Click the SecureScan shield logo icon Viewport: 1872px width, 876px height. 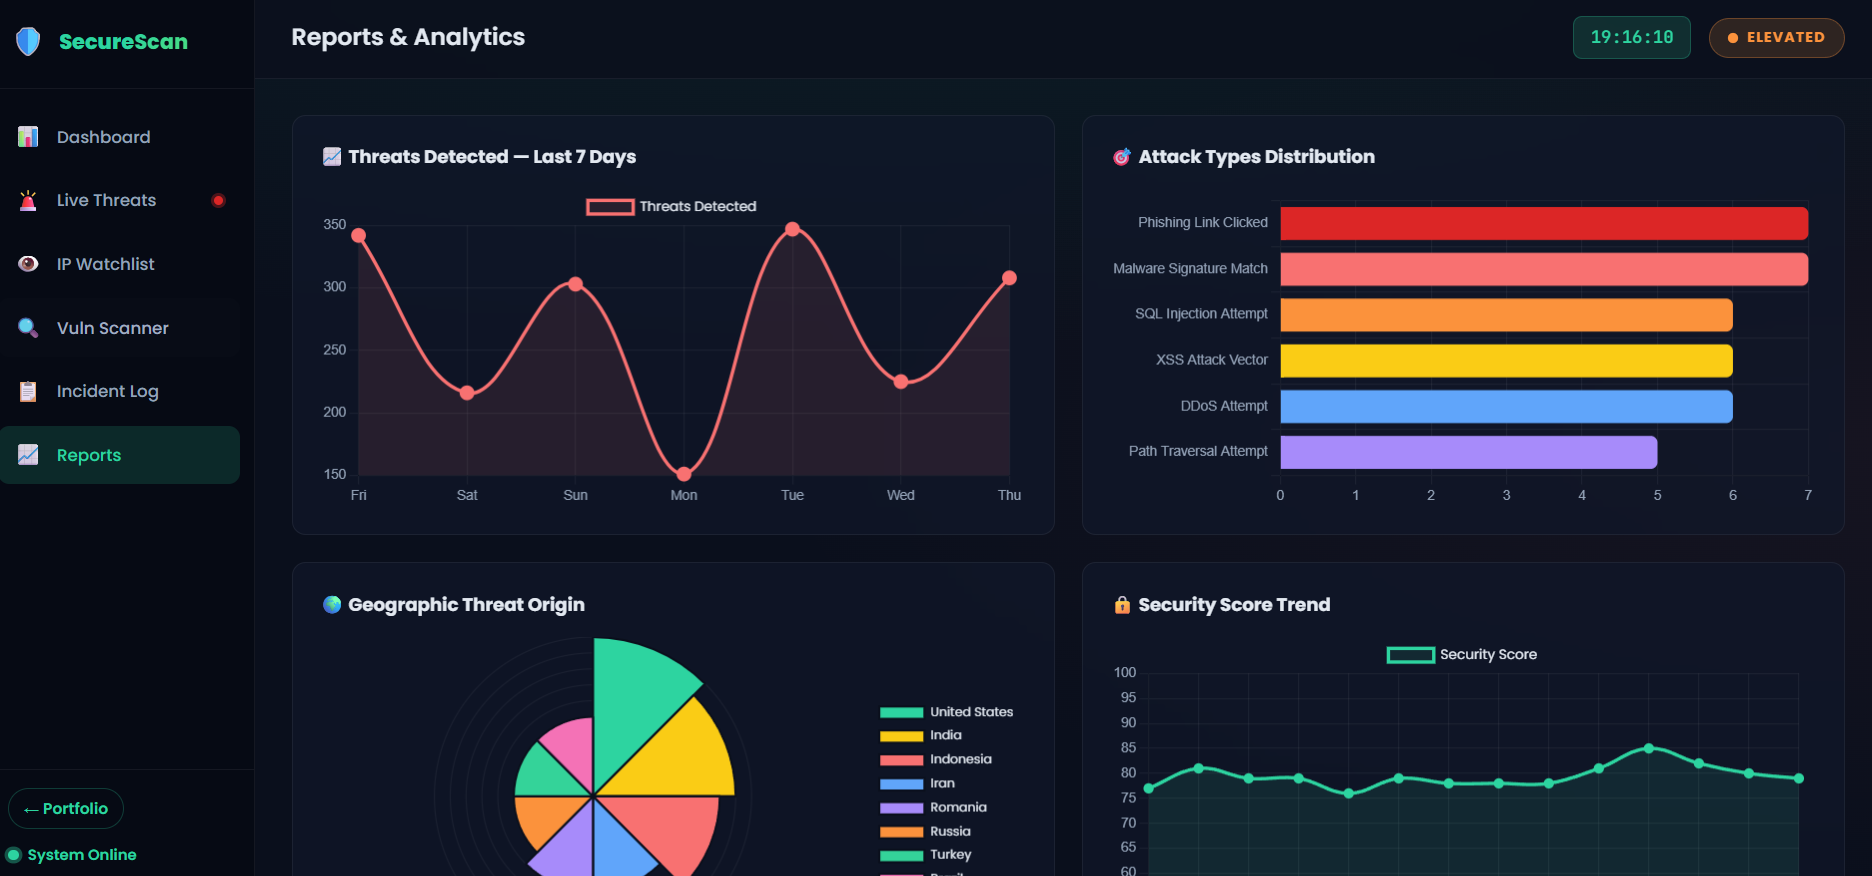click(28, 41)
